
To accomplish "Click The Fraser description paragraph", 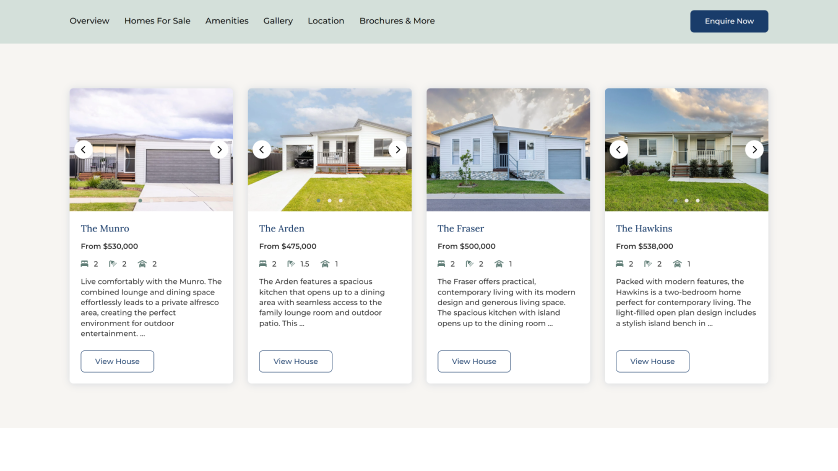I will (x=507, y=302).
